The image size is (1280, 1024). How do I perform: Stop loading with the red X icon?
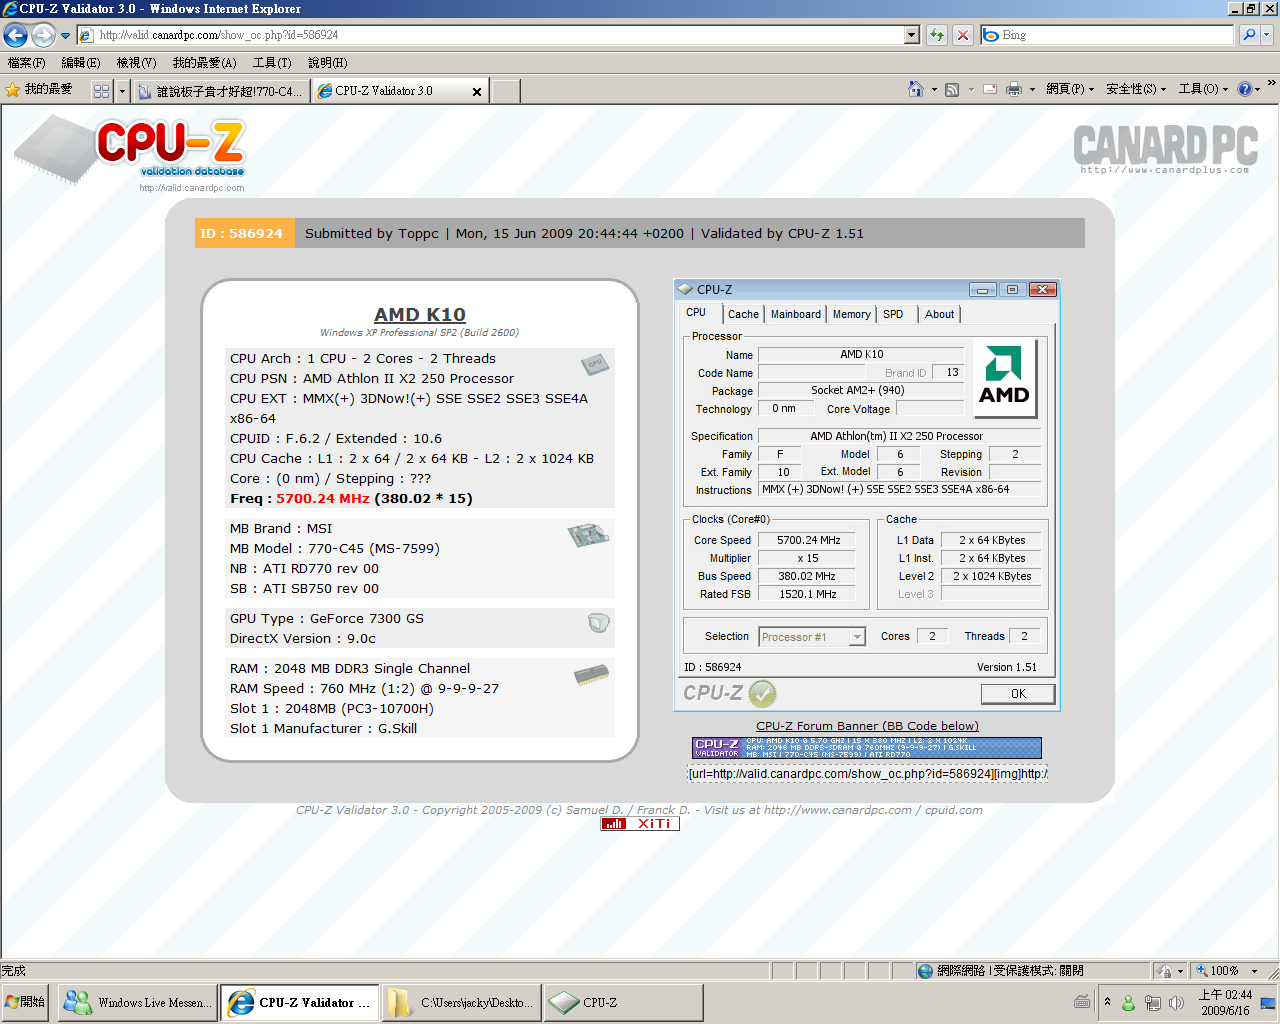(x=963, y=35)
